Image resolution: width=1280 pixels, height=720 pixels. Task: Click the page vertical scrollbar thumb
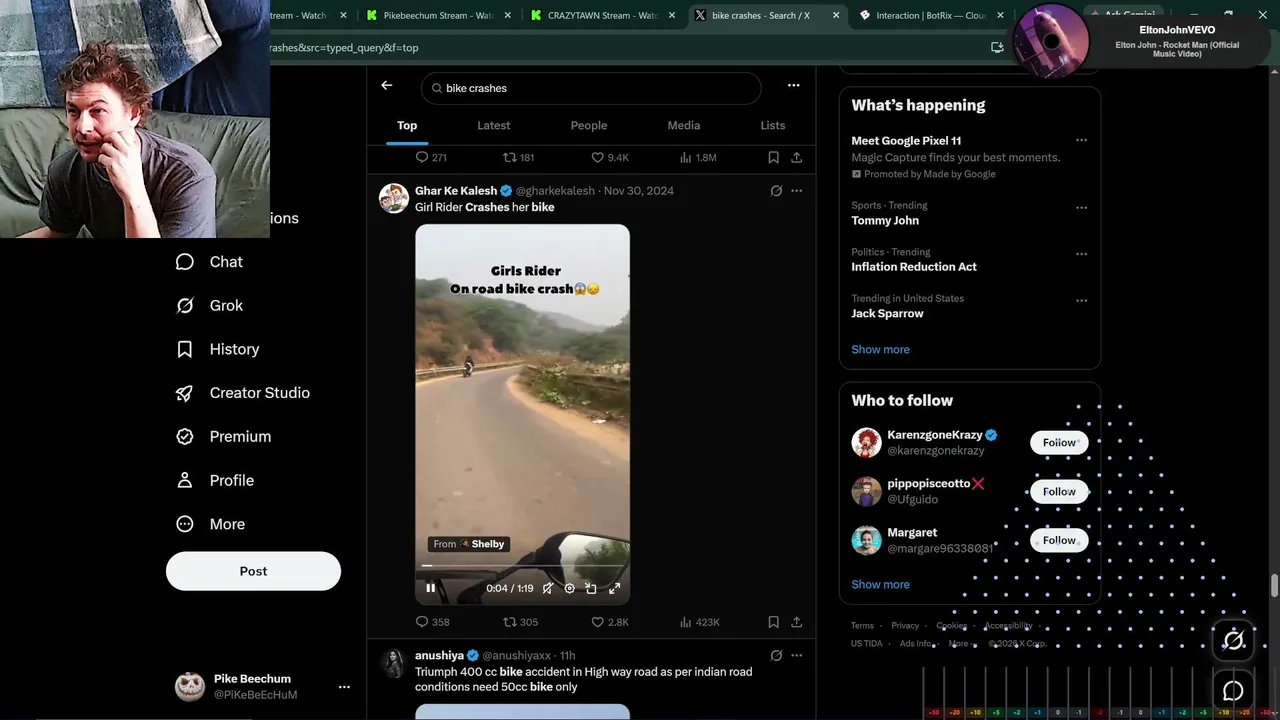pyautogui.click(x=1274, y=587)
